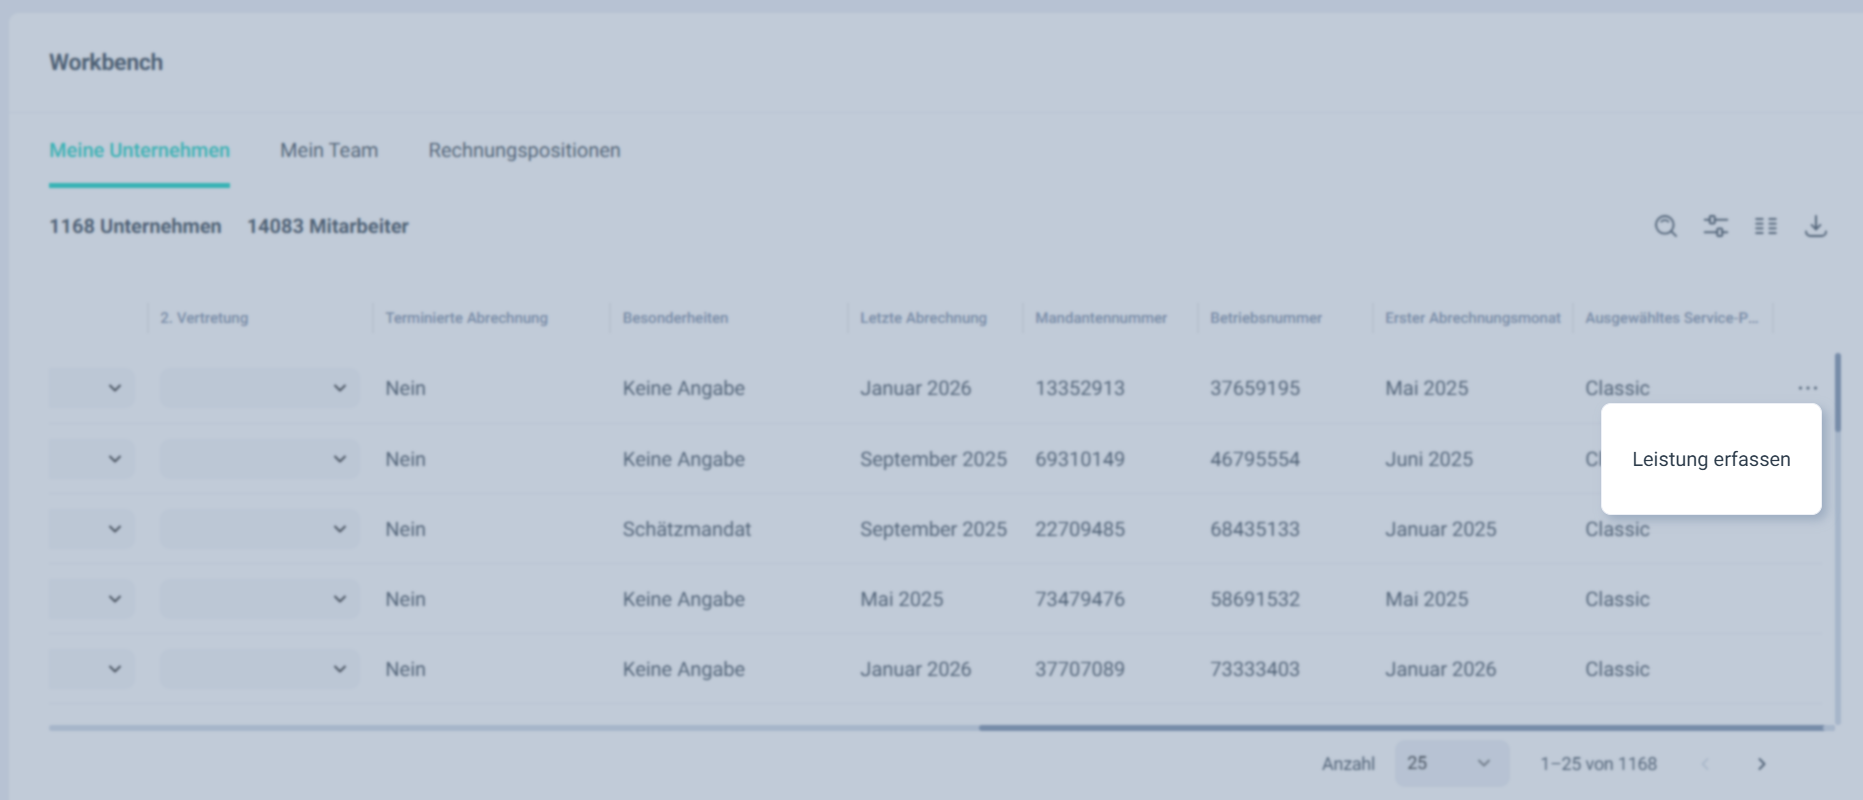Image resolution: width=1863 pixels, height=800 pixels.
Task: Open the filter sliders icon
Action: click(1715, 226)
